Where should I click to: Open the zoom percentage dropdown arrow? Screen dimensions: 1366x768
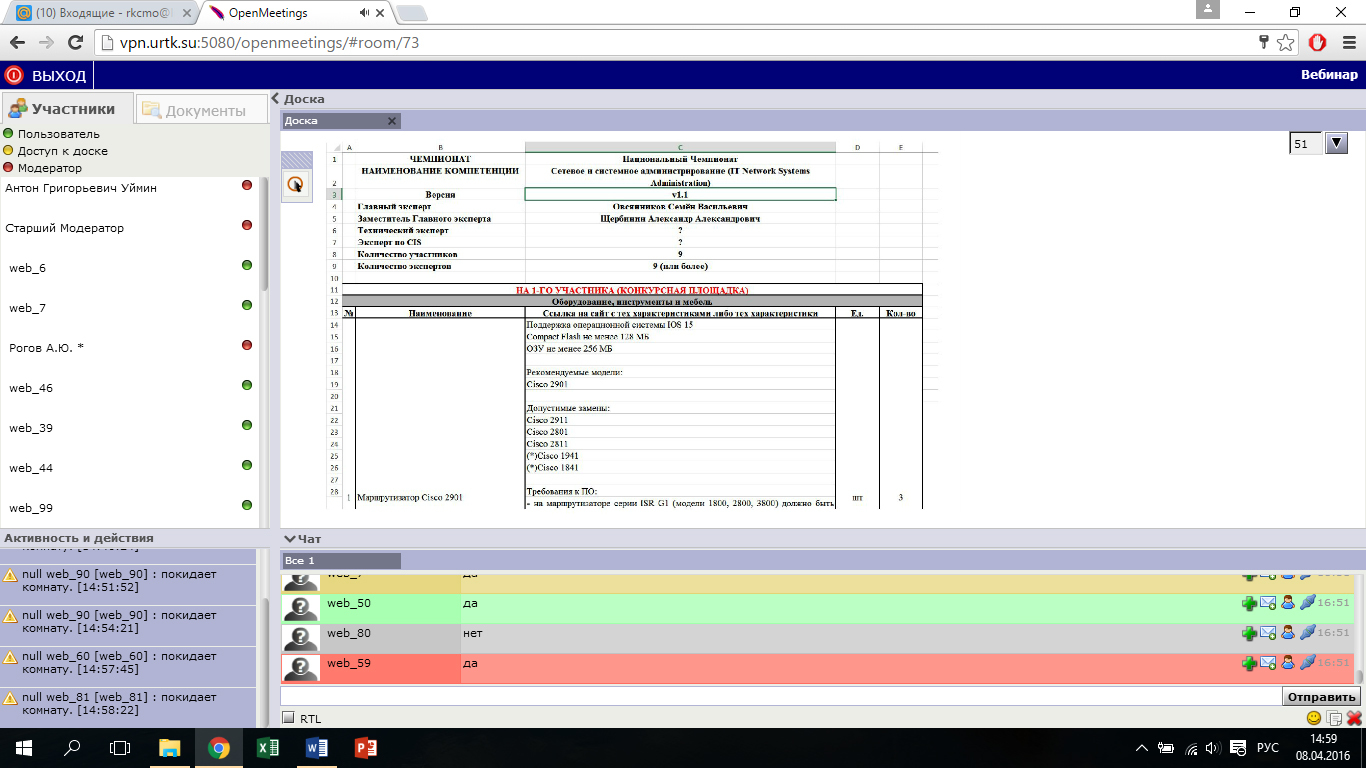point(1337,144)
